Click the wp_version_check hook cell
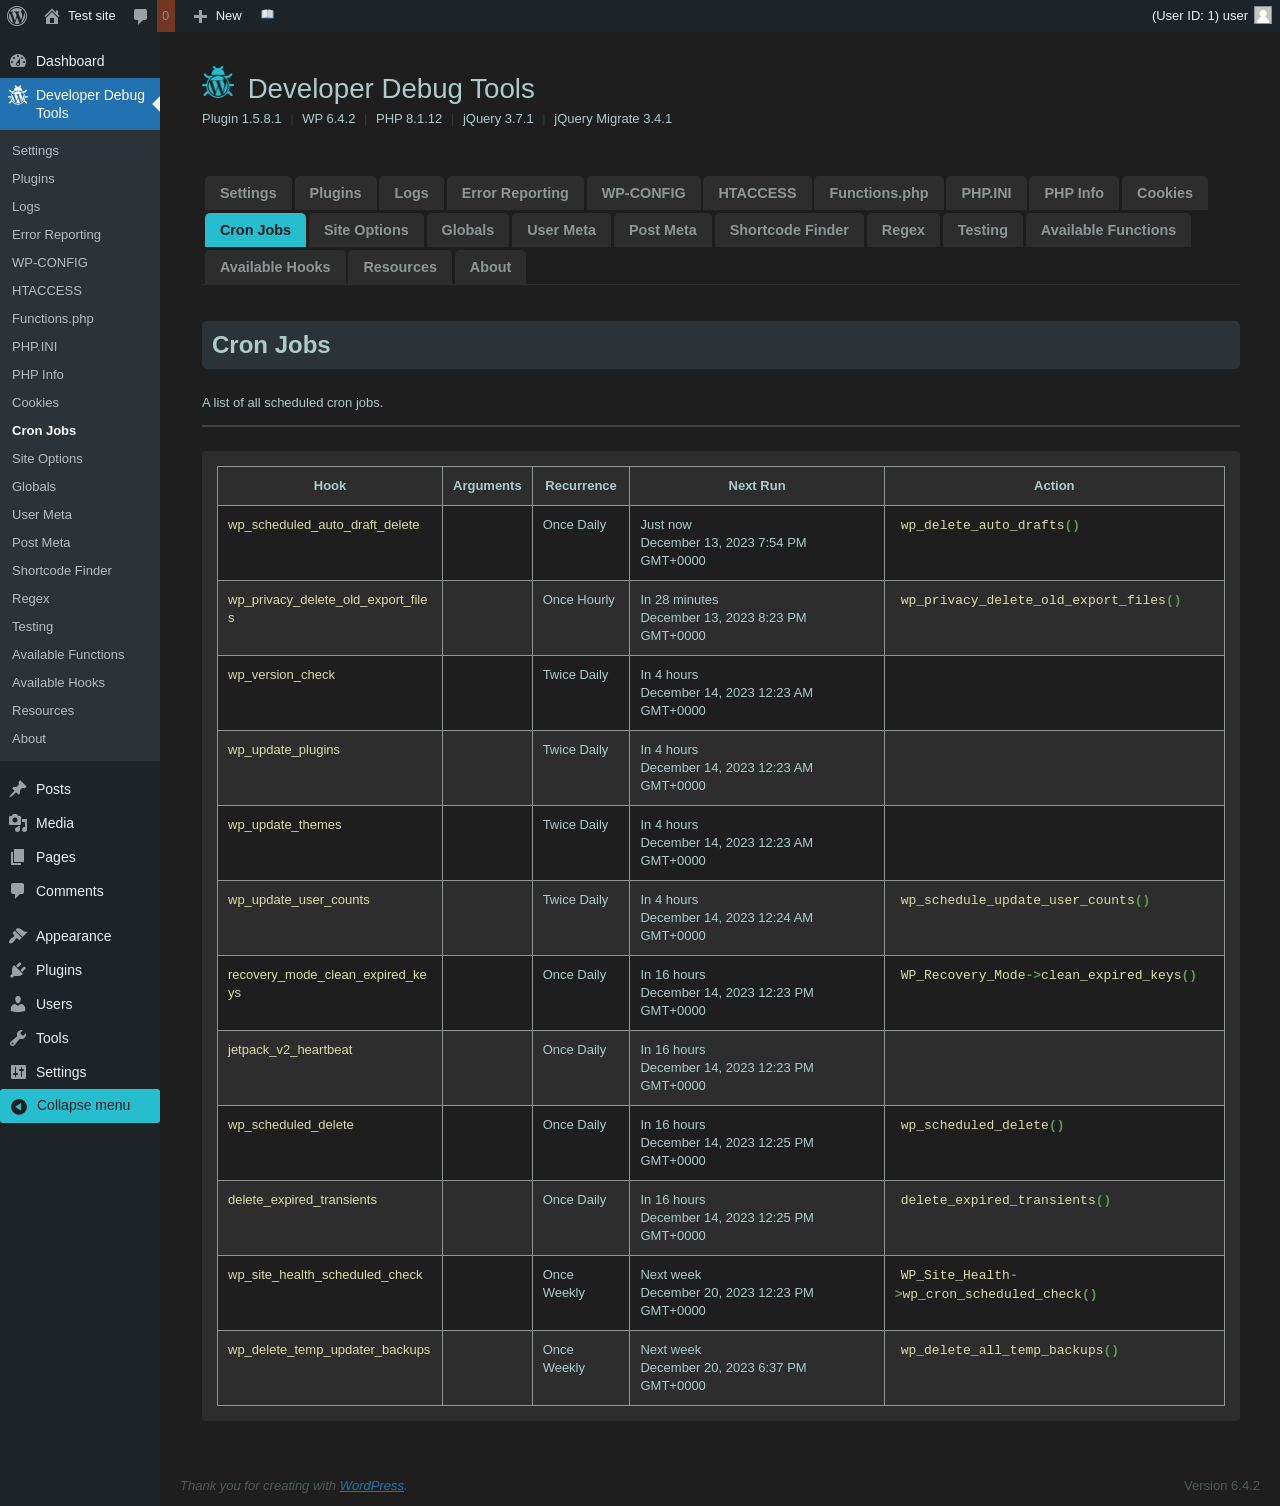Viewport: 1280px width, 1506px height. 281,675
